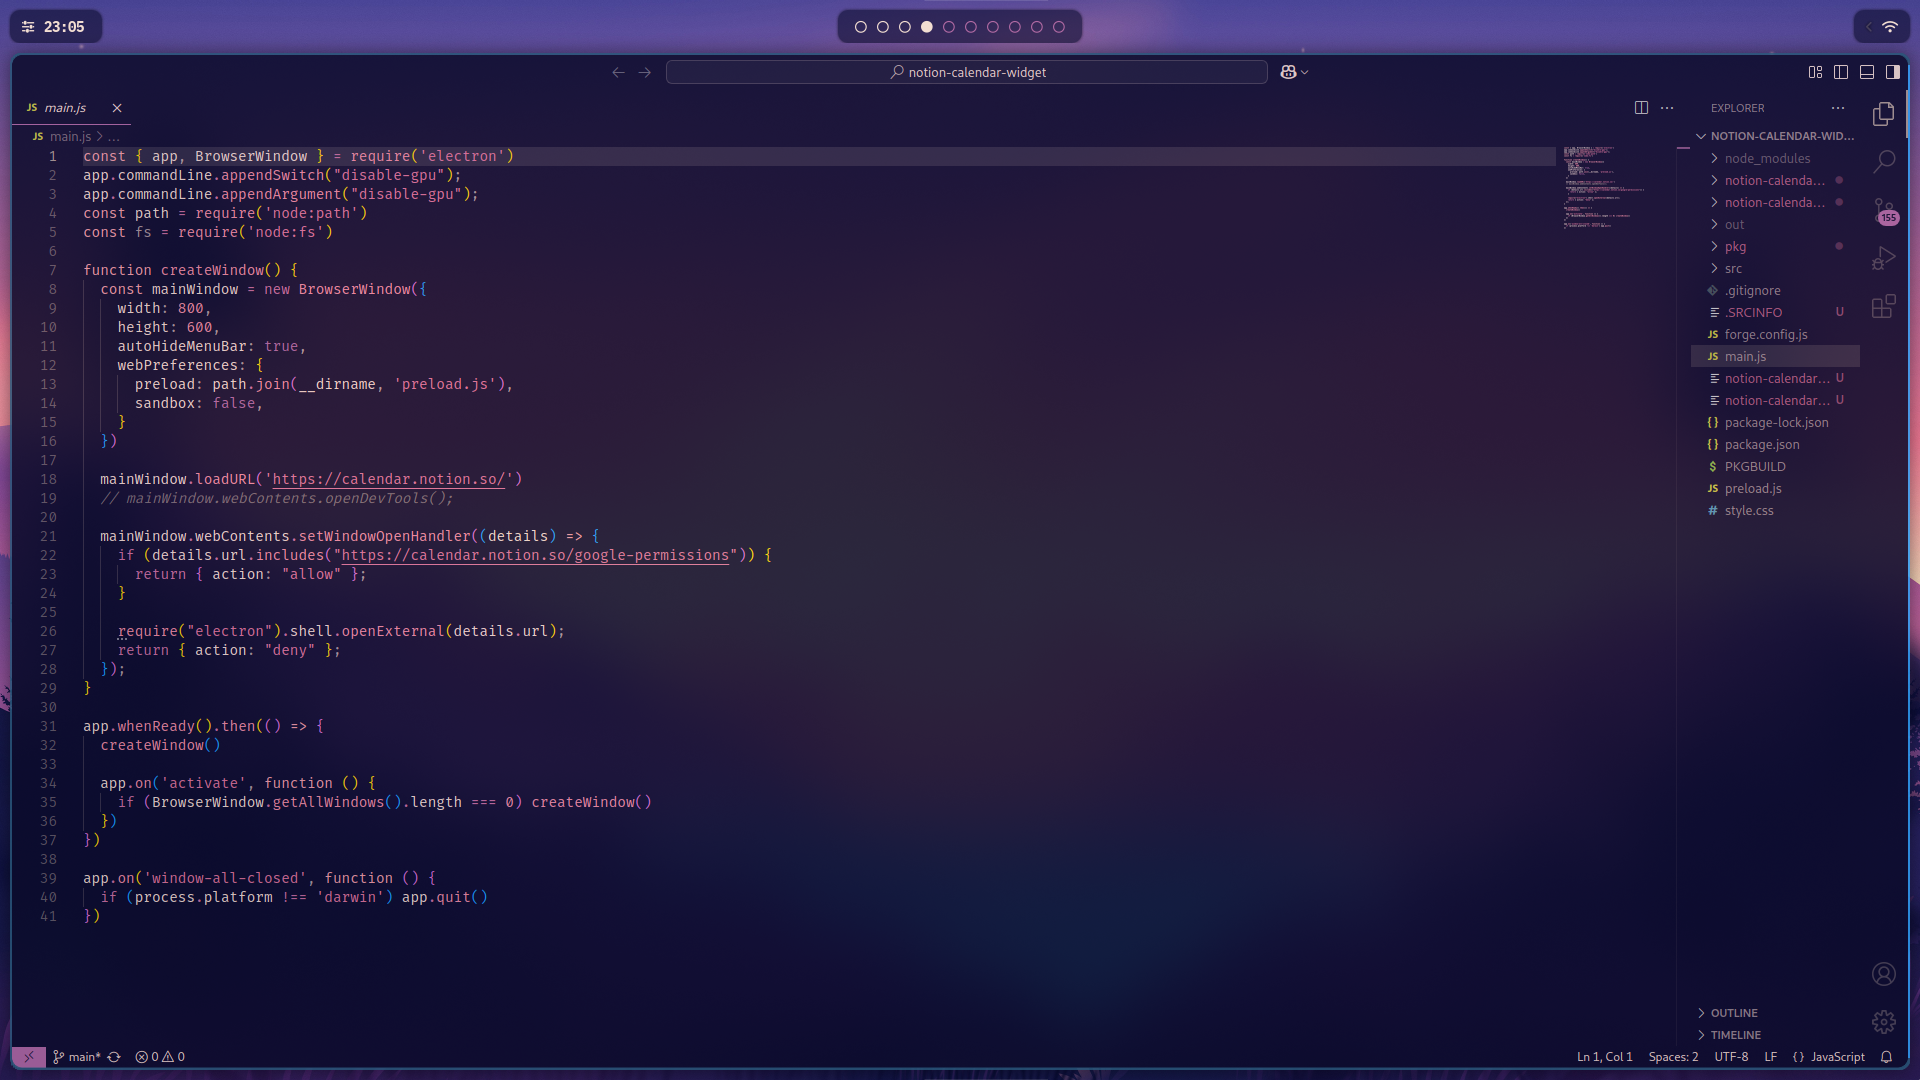Click the errors and warnings indicator
Screen dimensions: 1920x1080
pos(160,1057)
